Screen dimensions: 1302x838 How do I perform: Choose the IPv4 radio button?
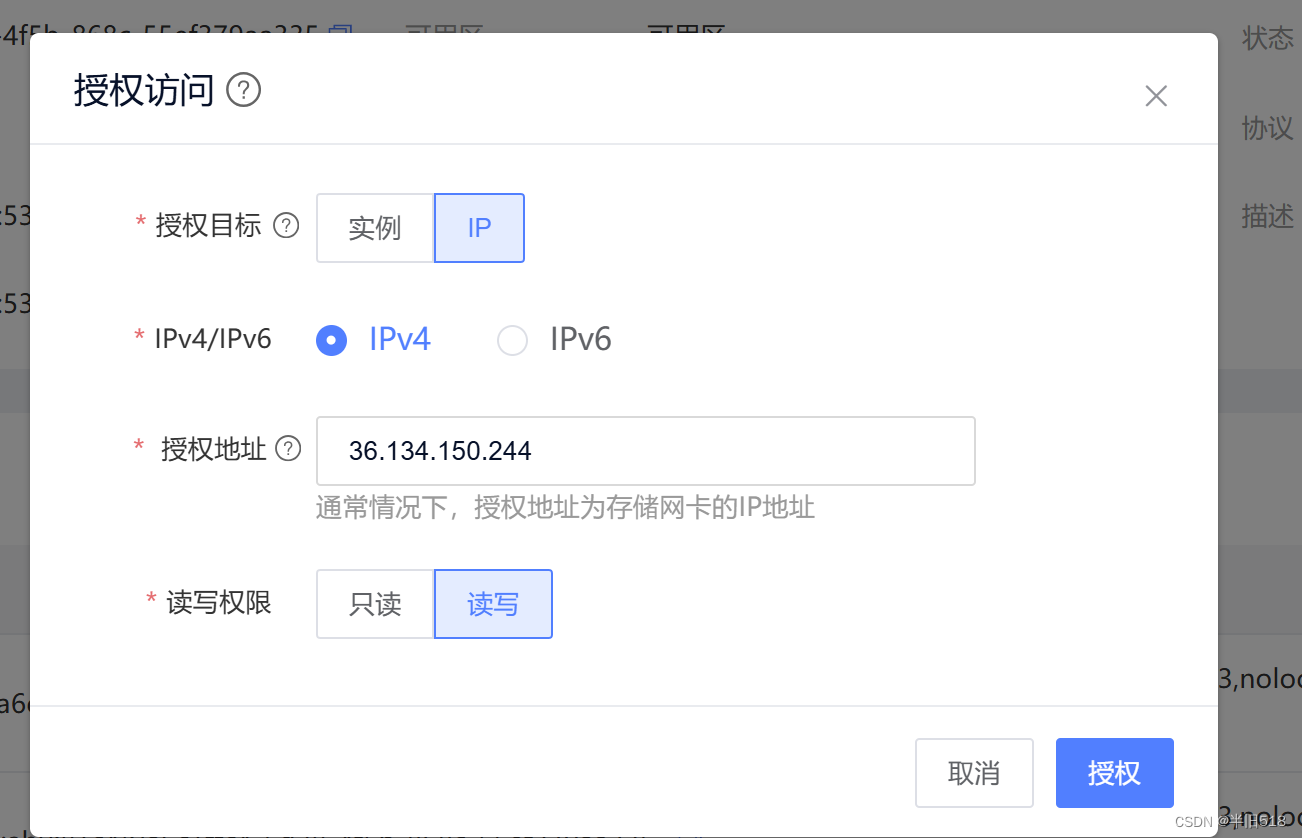[331, 341]
